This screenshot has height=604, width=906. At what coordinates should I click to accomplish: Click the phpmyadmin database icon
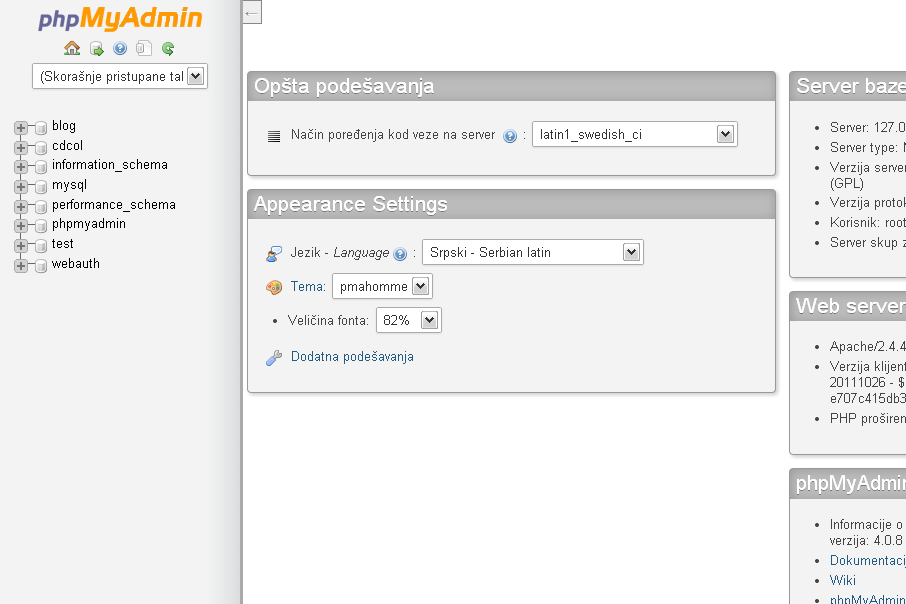point(41,225)
